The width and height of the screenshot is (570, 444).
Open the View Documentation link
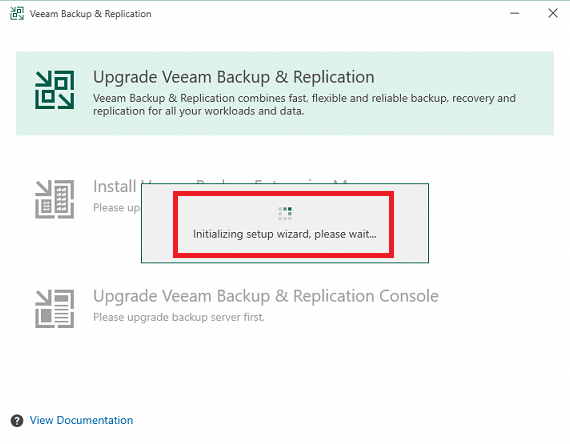click(x=81, y=420)
